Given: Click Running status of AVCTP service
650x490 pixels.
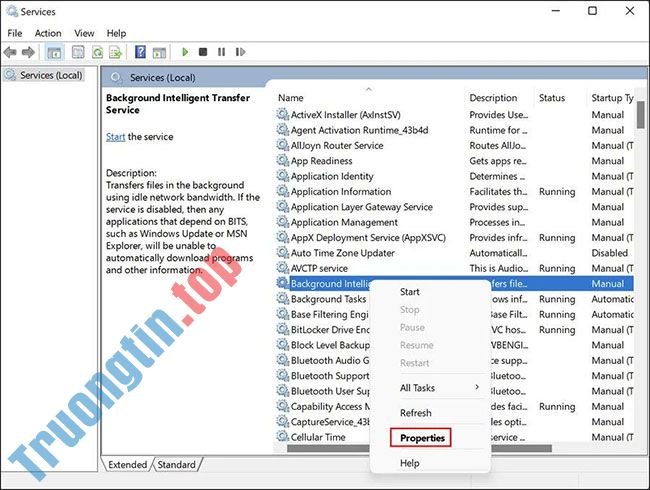Looking at the screenshot, I should click(x=557, y=268).
